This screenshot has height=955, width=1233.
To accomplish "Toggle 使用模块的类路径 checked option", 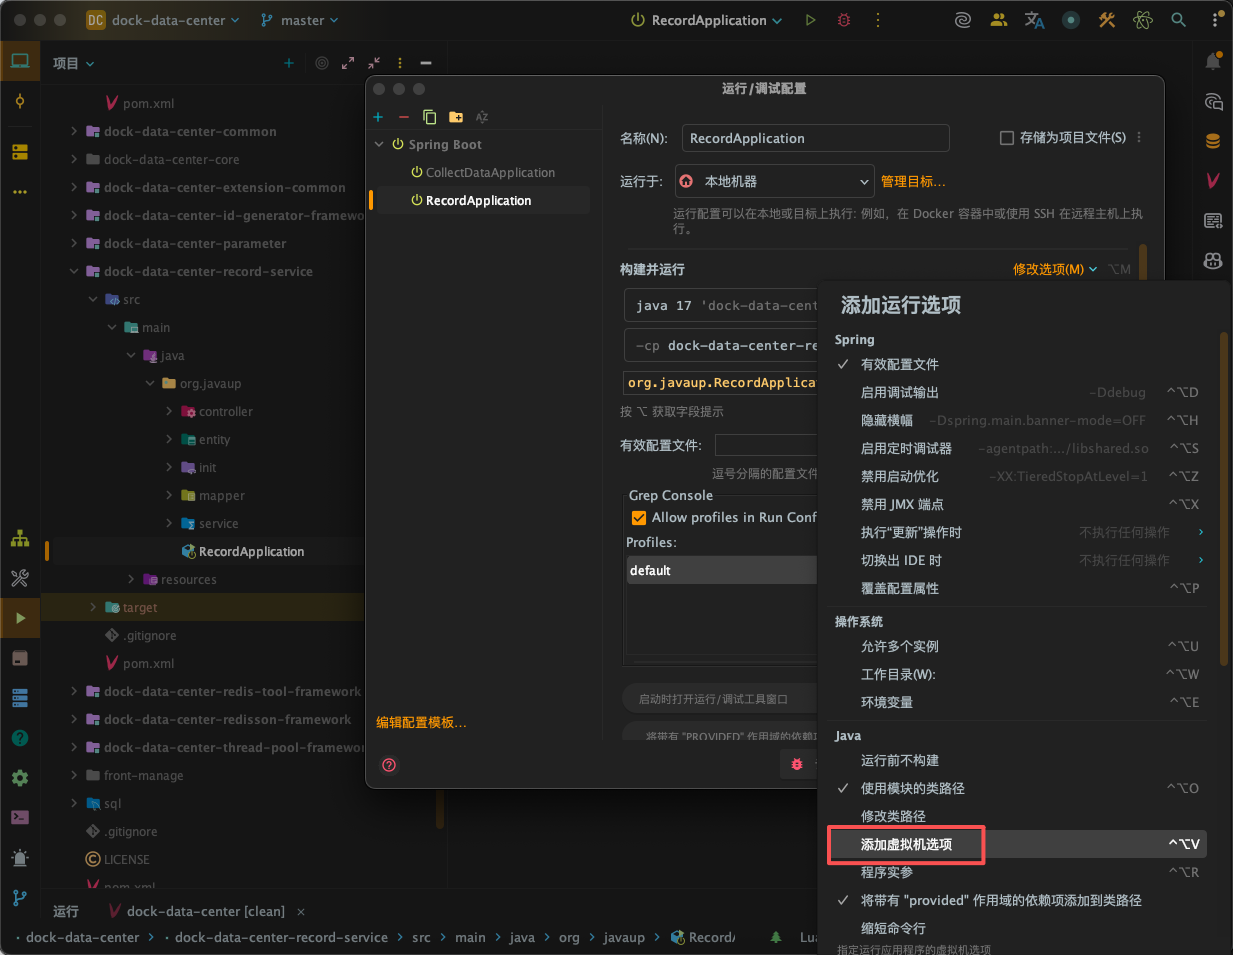I will 912,788.
